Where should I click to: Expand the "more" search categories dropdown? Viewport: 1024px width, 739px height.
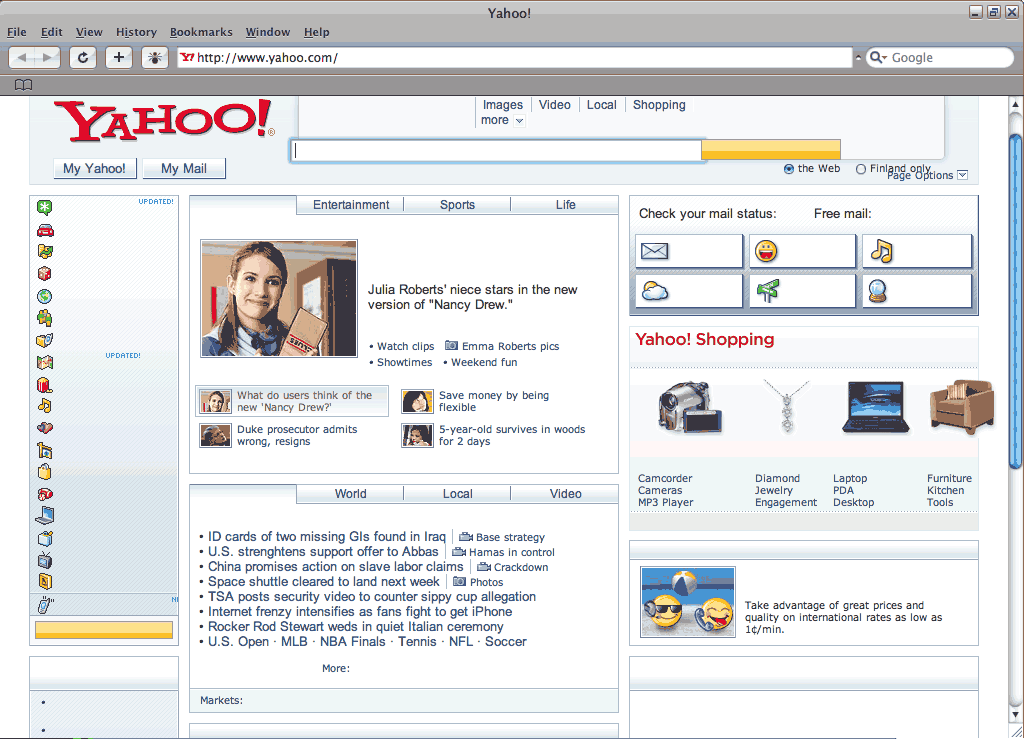(x=502, y=120)
